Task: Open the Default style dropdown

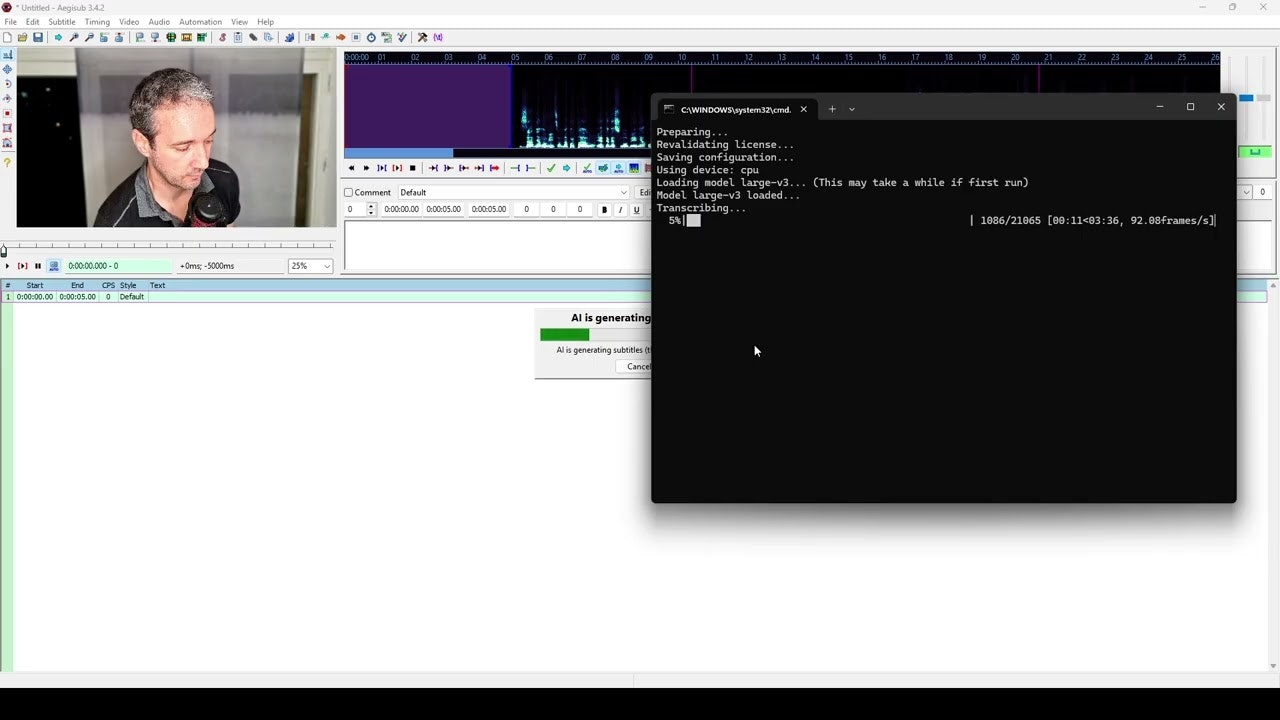Action: (x=514, y=193)
